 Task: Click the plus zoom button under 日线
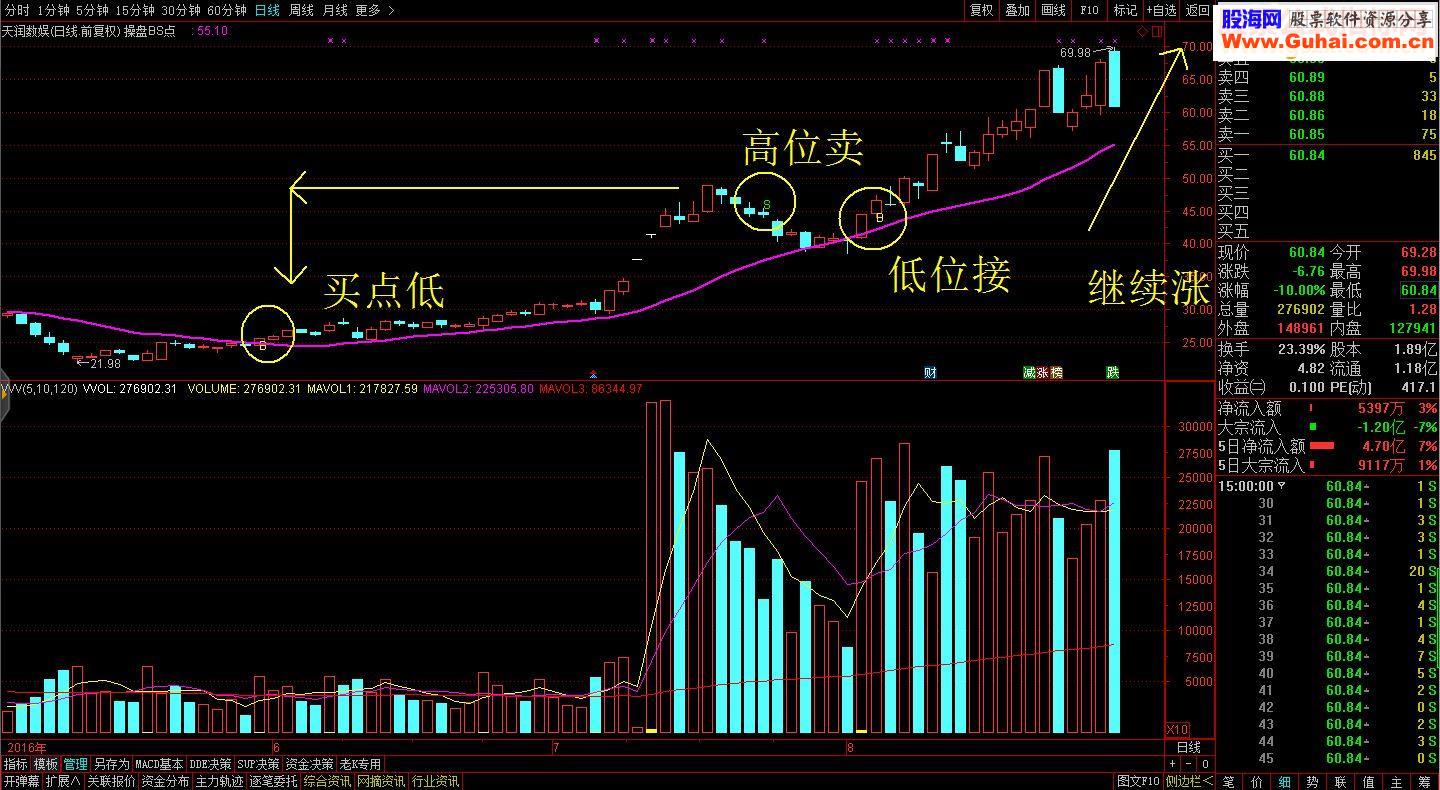[1173, 764]
